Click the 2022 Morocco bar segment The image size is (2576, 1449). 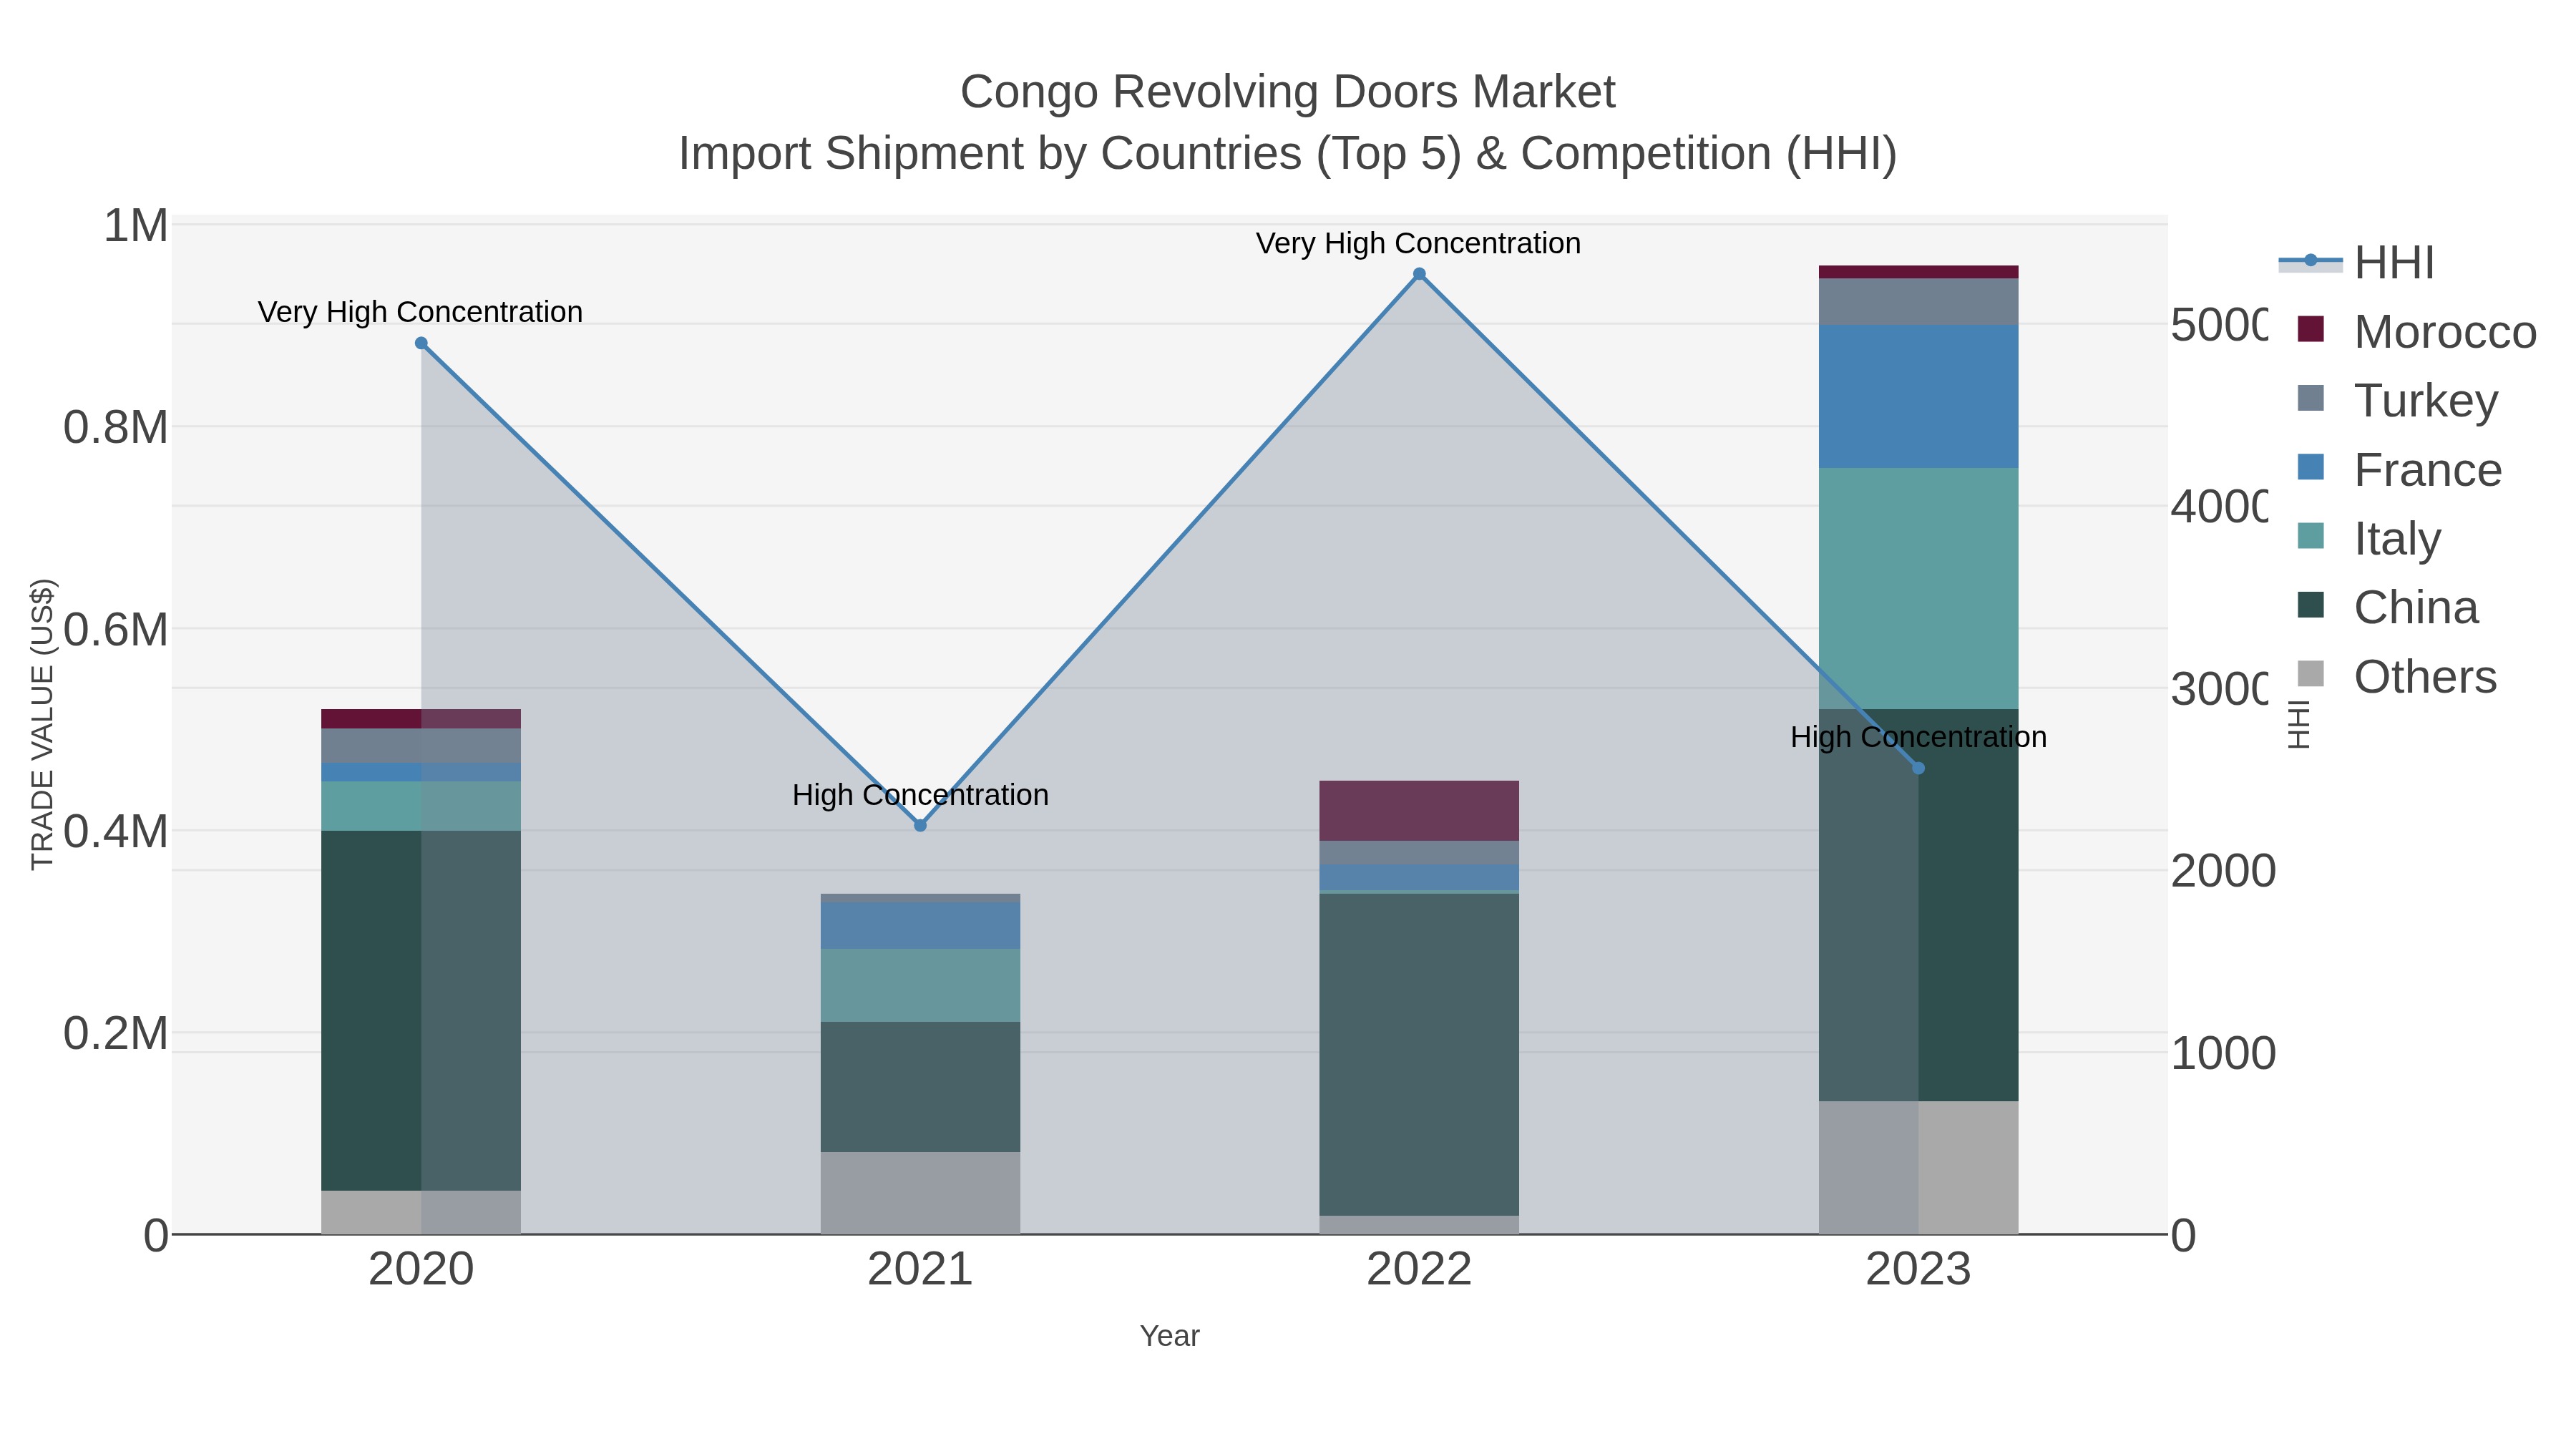click(1419, 811)
